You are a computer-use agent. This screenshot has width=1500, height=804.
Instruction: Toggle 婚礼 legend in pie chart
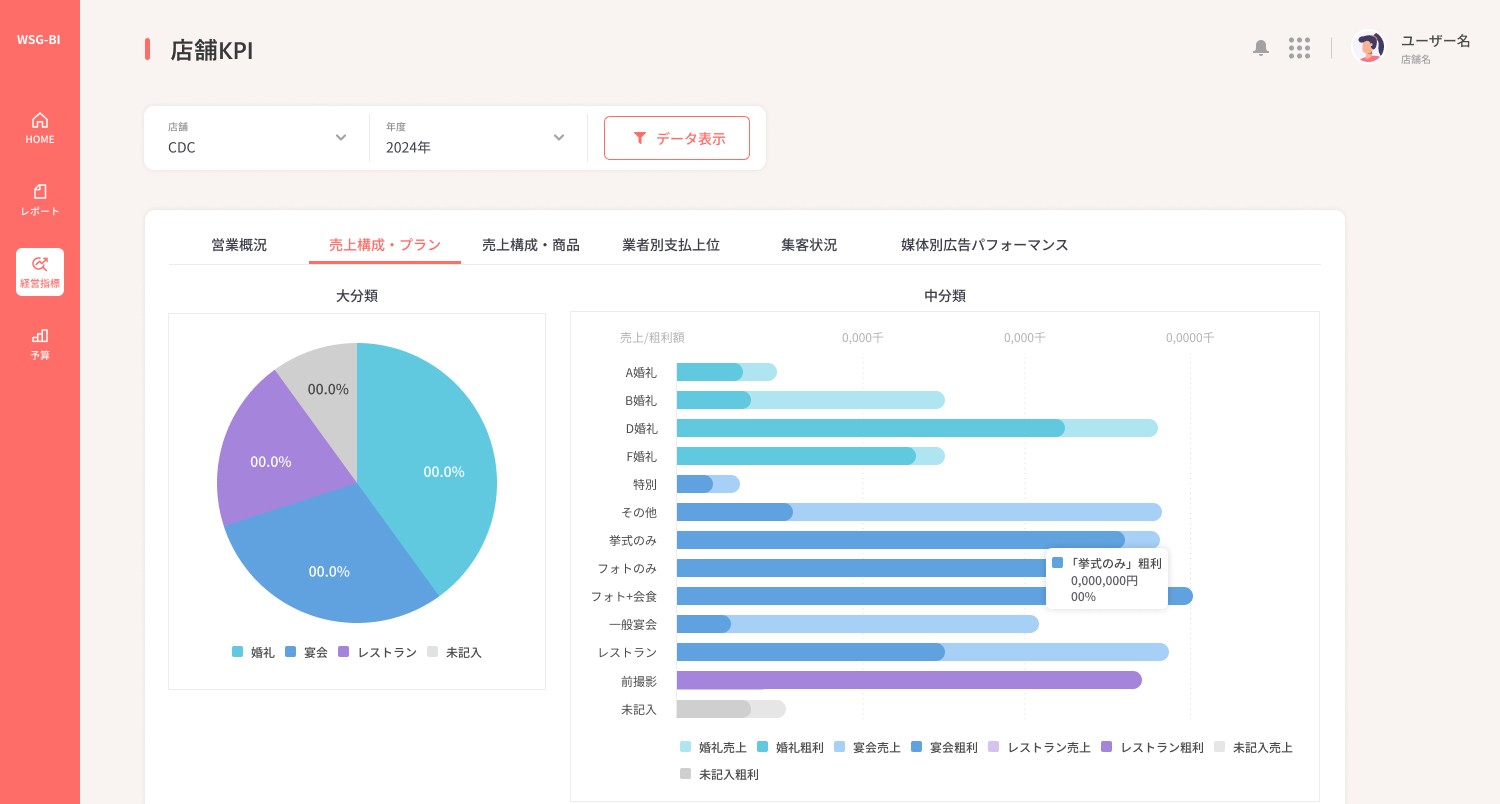click(253, 652)
